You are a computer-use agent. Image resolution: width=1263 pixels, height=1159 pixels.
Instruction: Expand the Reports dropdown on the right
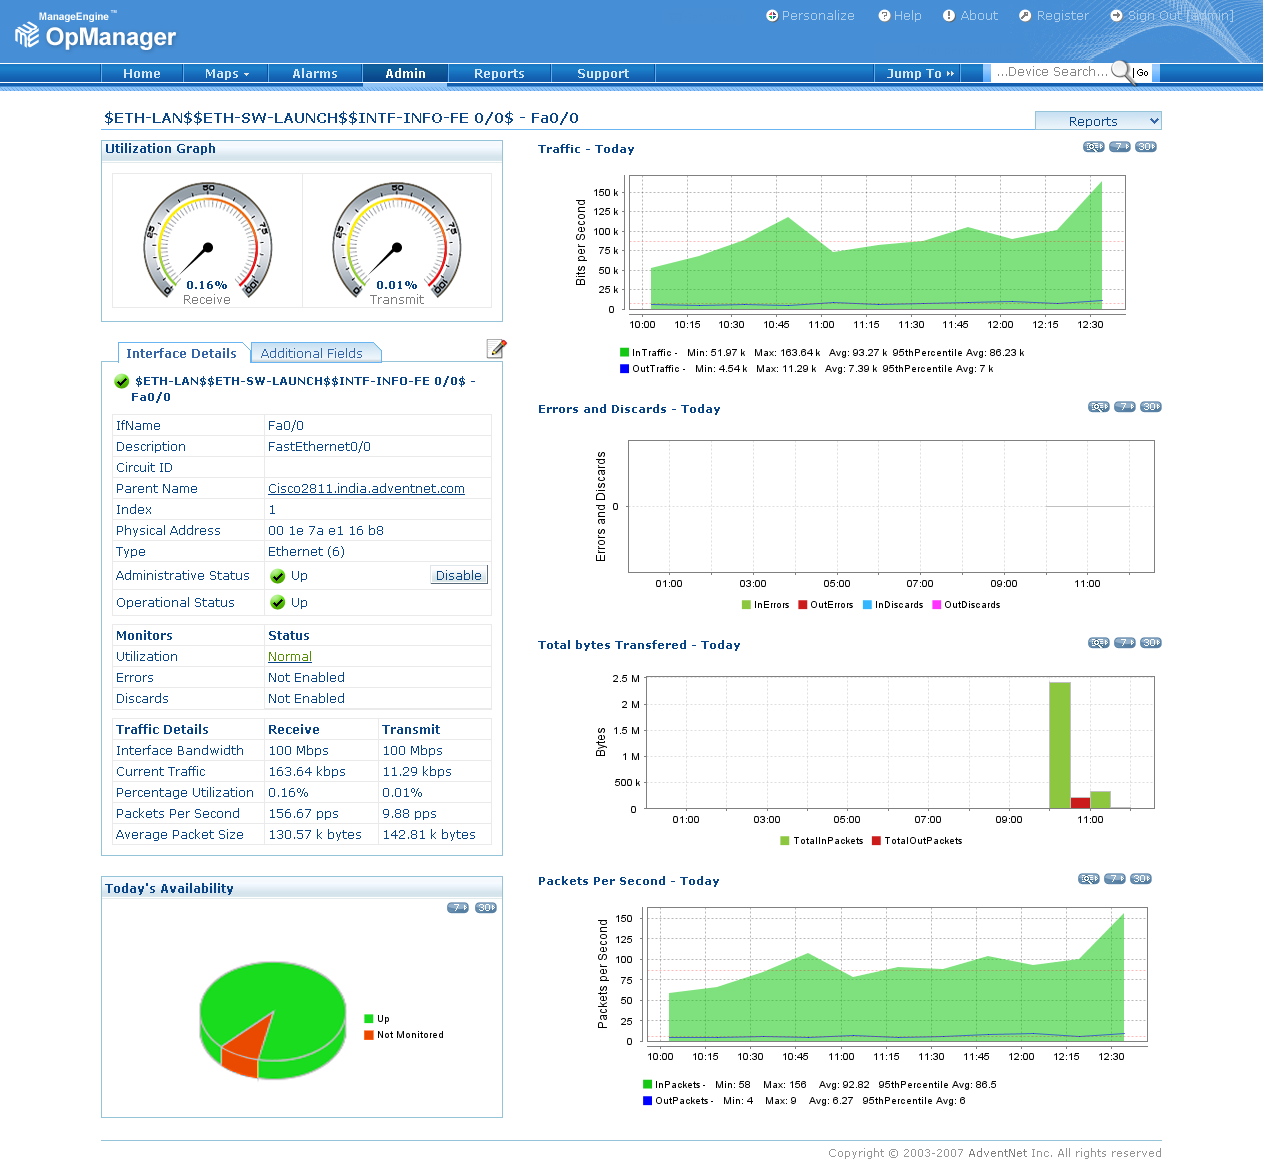point(1098,121)
